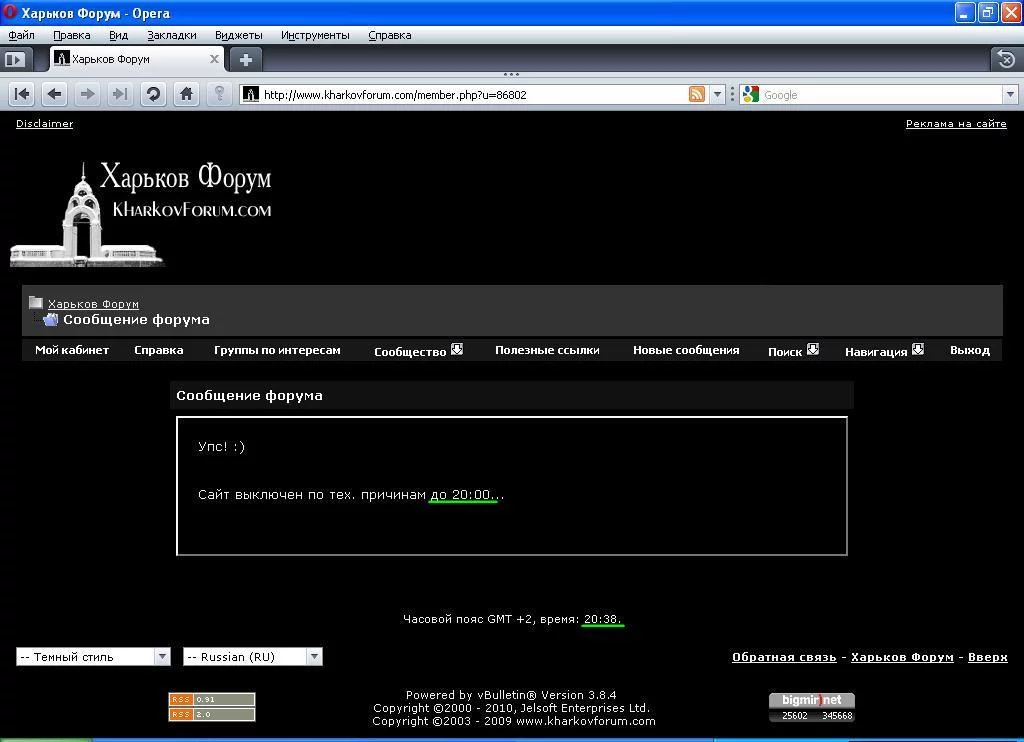
Task: Click the Home icon in toolbar
Action: tap(186, 94)
